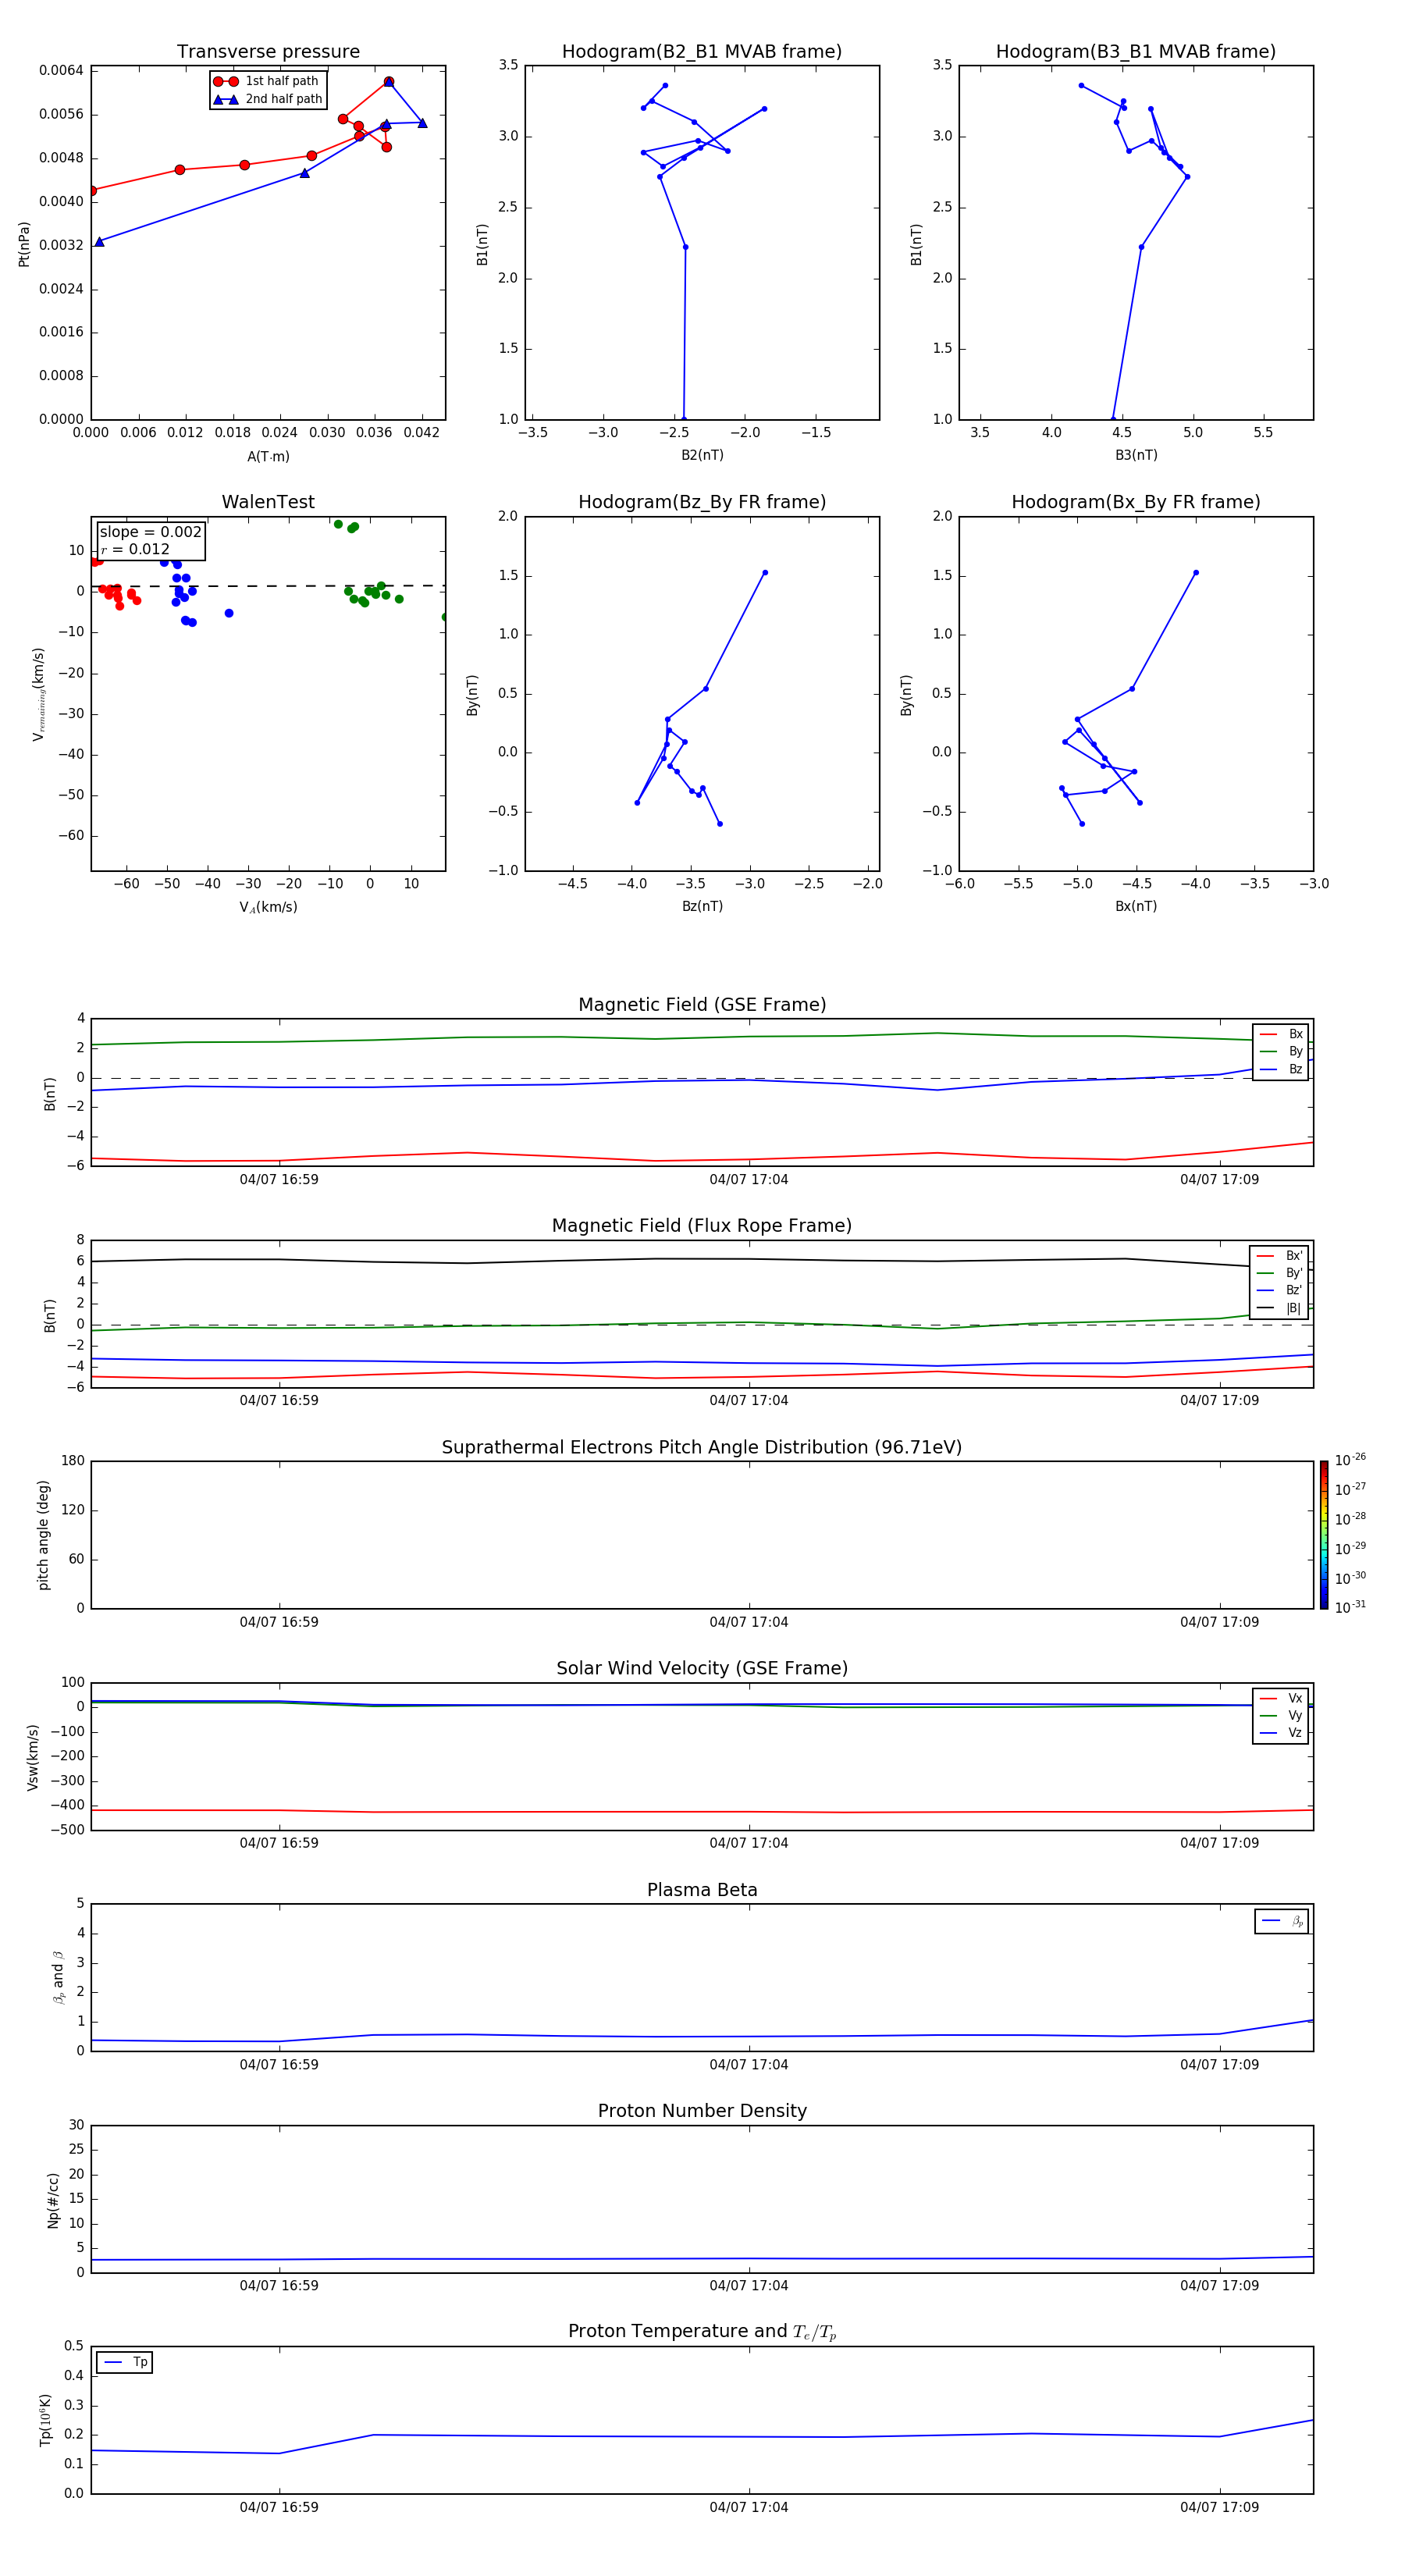This screenshot has width=1405, height=2576.
Task: Click the βp legend entry in Plasma Beta
Action: click(1281, 1921)
